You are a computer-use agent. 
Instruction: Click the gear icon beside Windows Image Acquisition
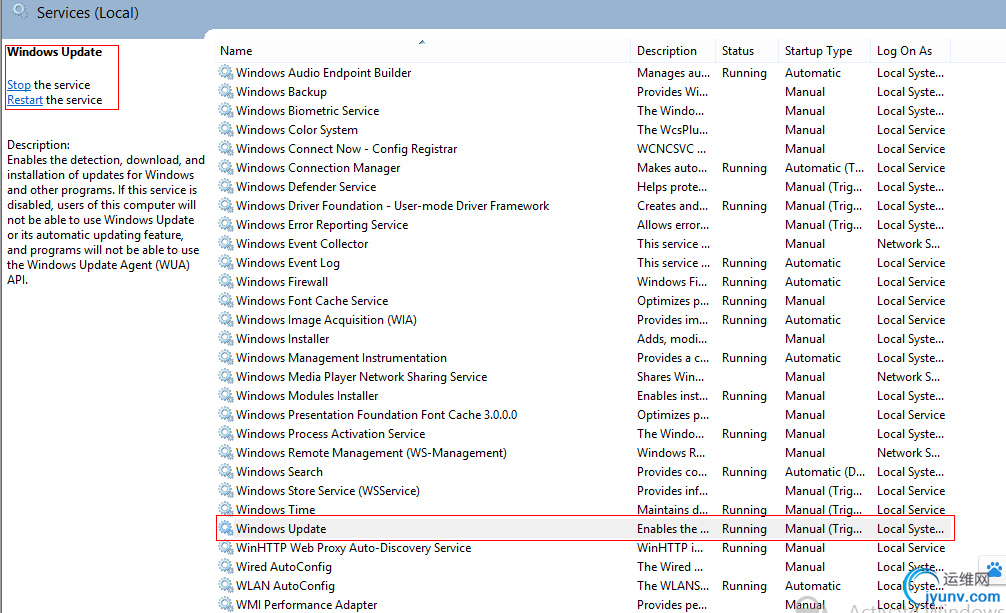[225, 319]
